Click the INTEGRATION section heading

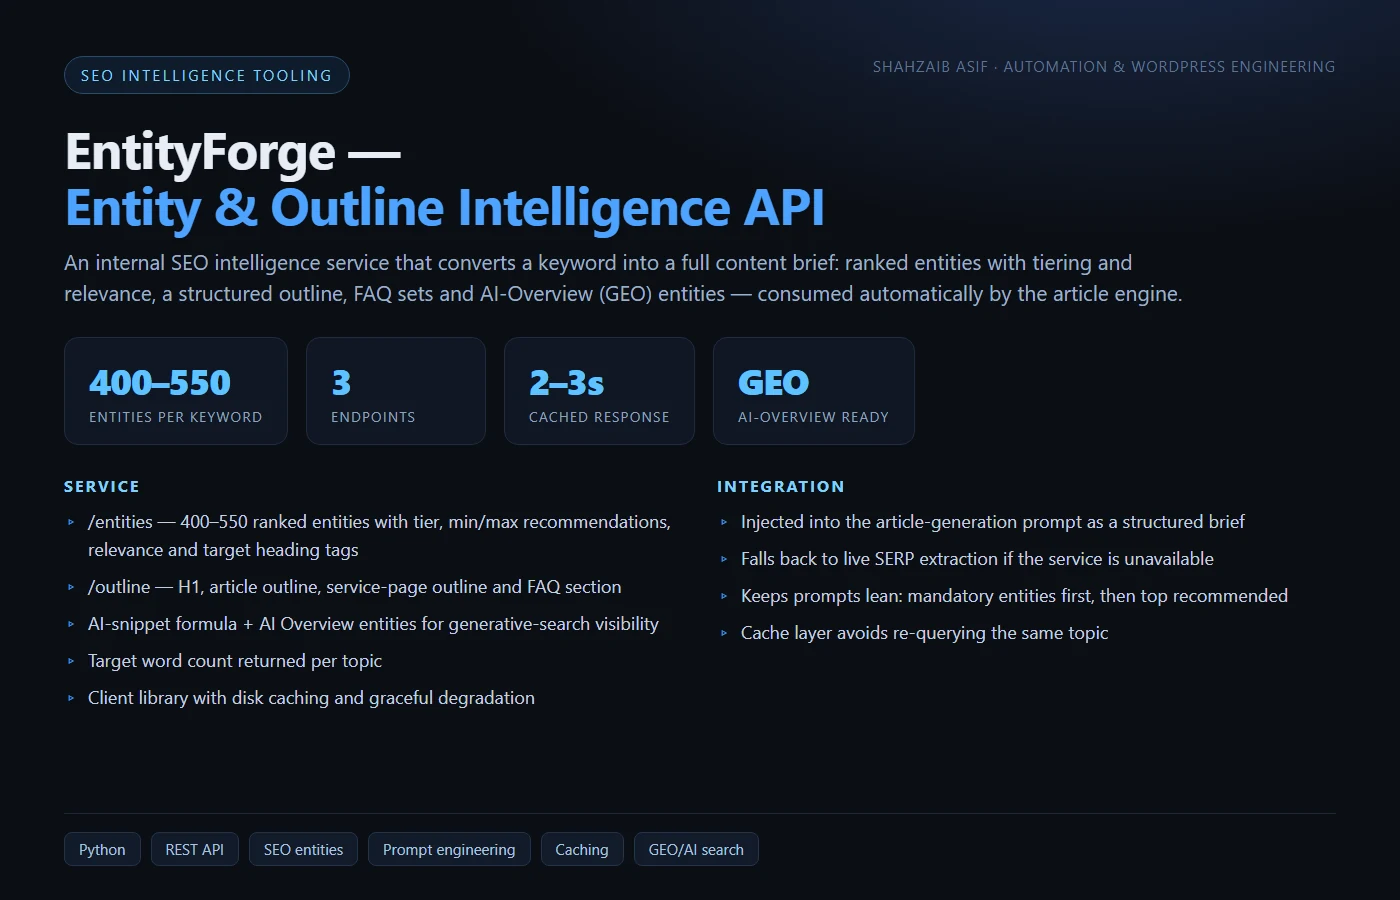point(781,487)
